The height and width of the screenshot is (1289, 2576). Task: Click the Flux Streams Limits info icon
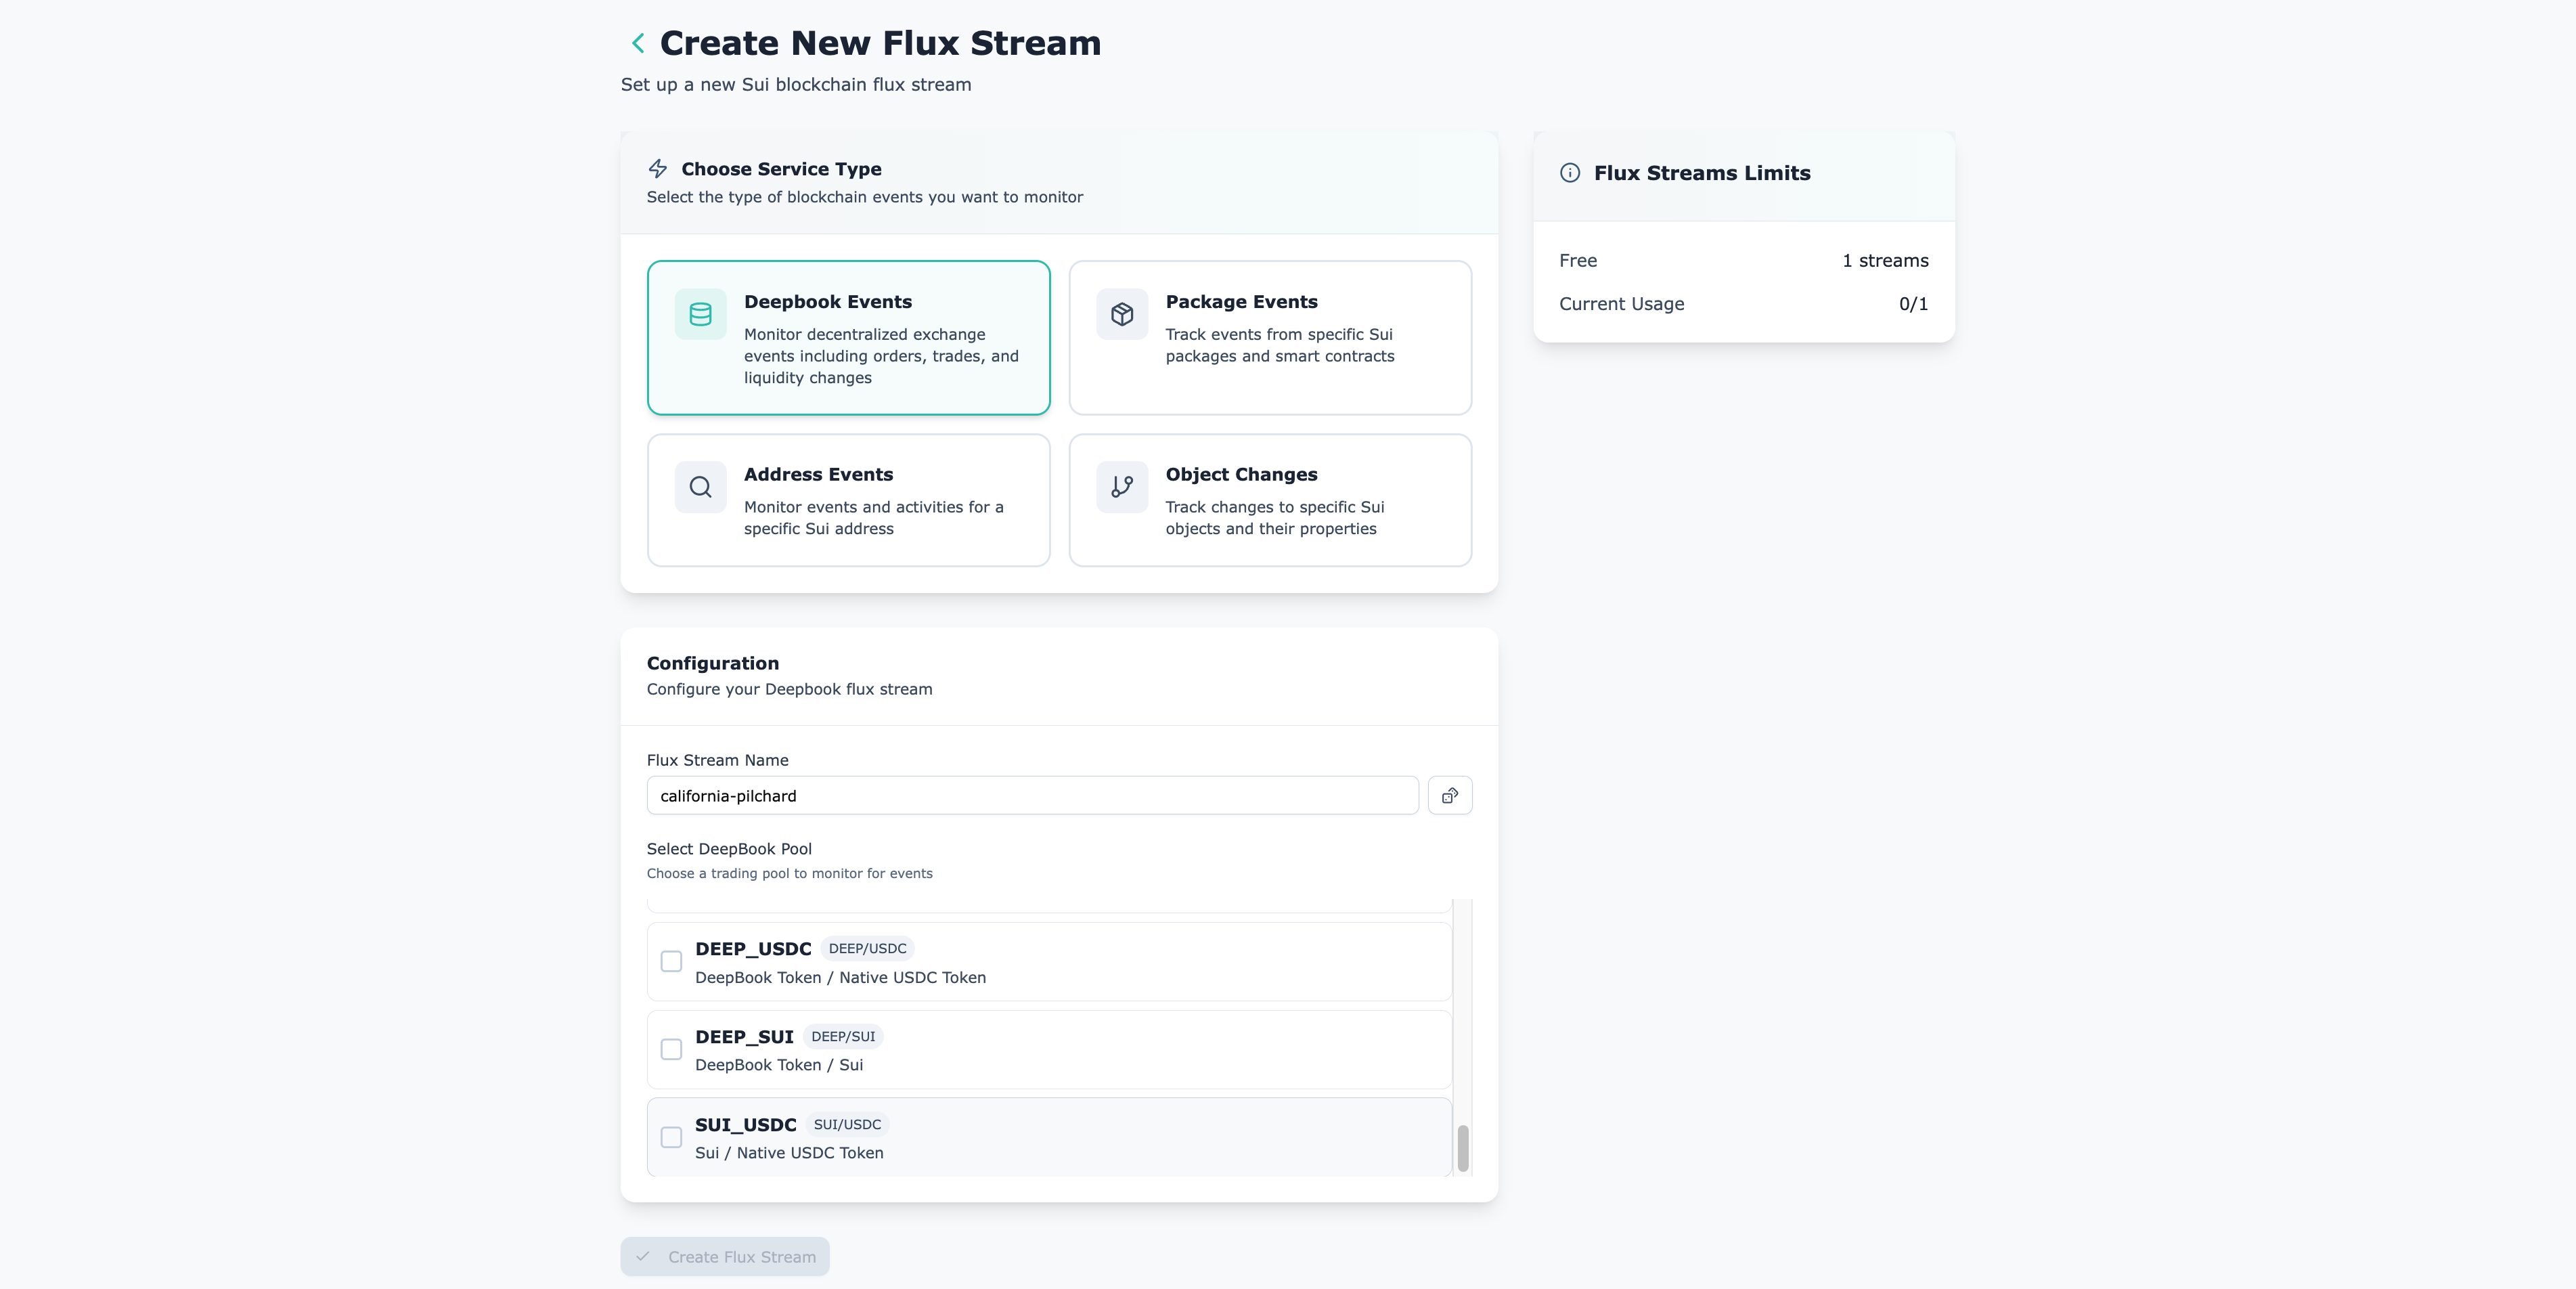[x=1570, y=173]
